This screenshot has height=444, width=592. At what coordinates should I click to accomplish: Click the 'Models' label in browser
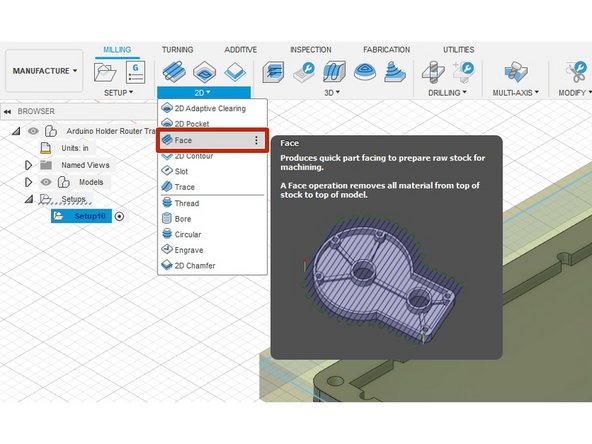91,182
